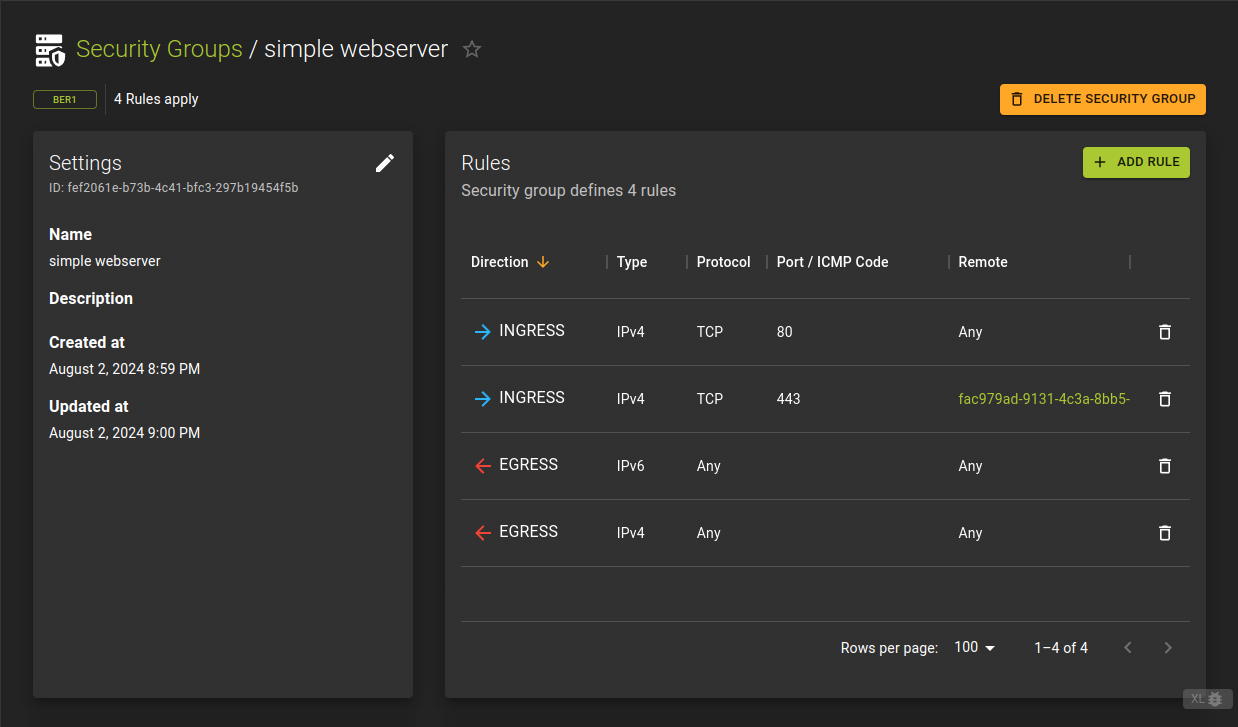
Task: Open the bug report icon beside XL badge
Action: click(1216, 699)
